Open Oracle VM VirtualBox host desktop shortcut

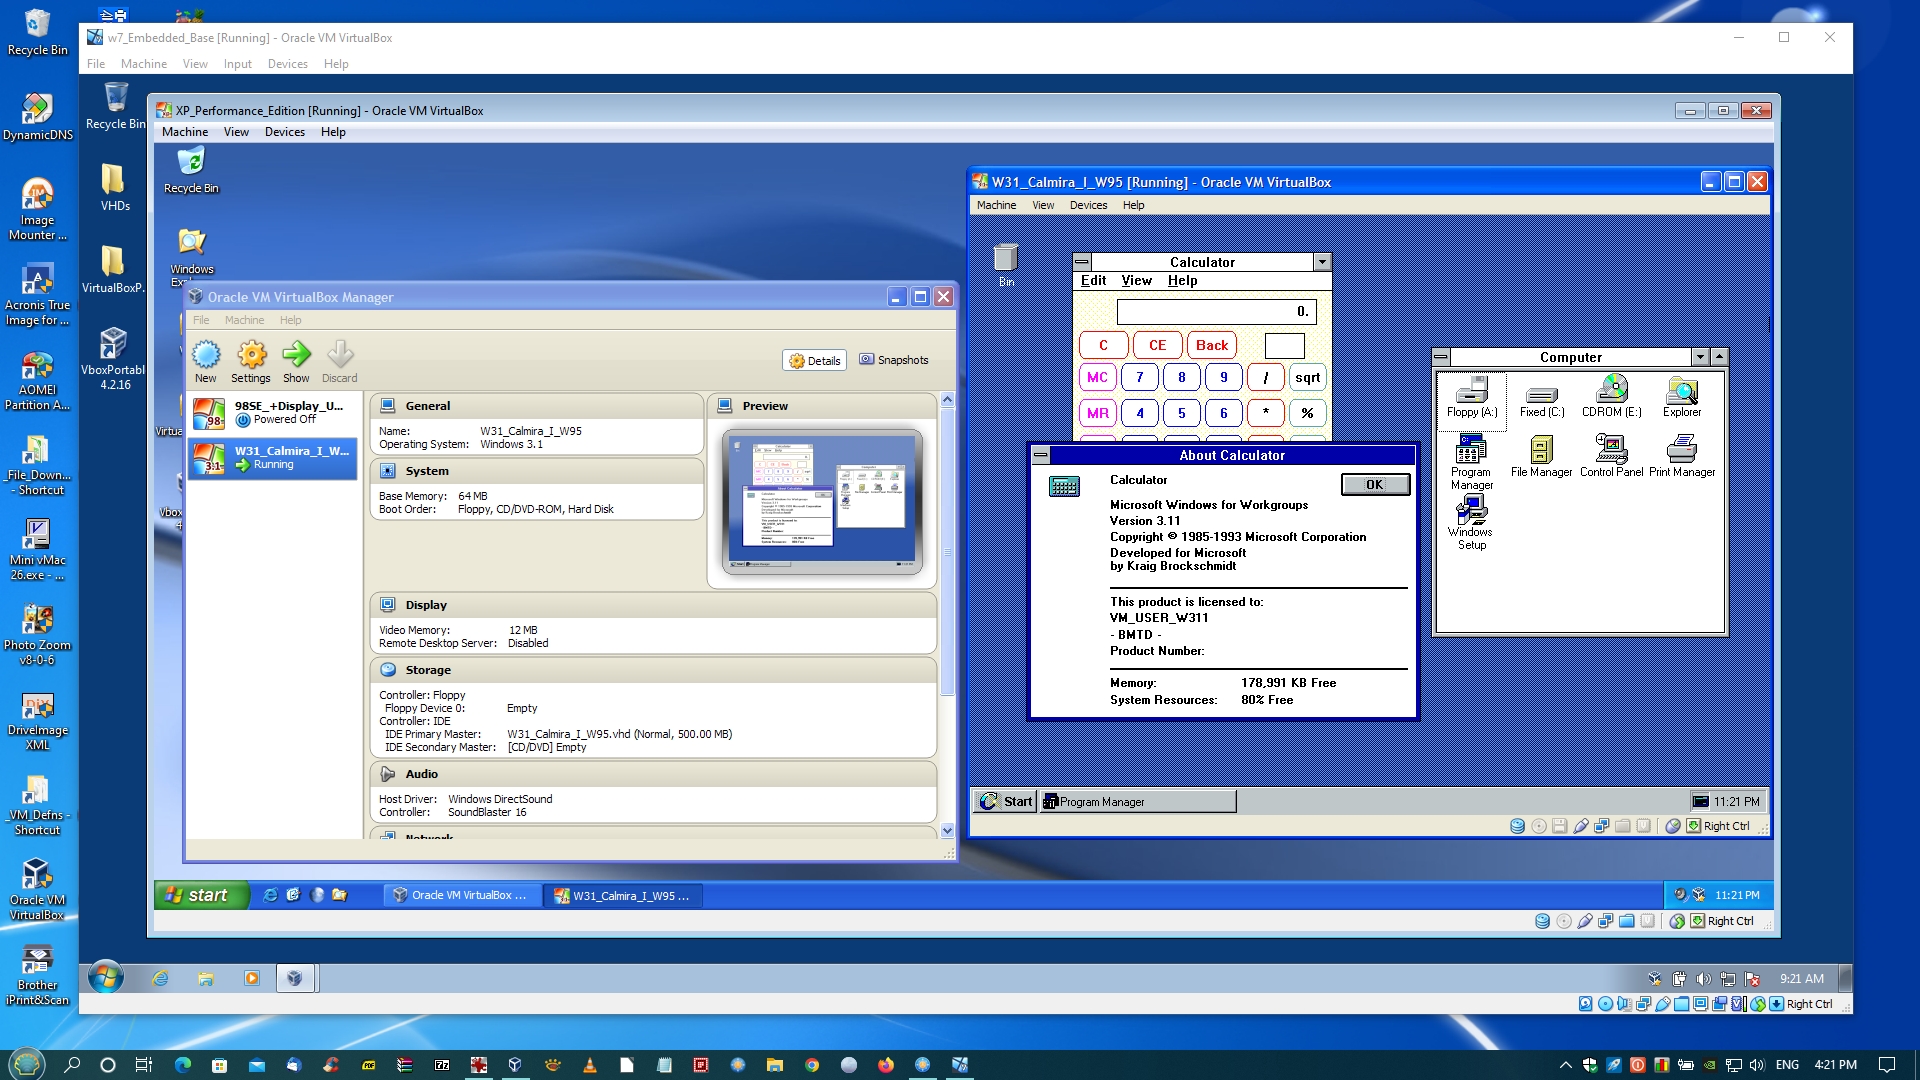pos(37,889)
